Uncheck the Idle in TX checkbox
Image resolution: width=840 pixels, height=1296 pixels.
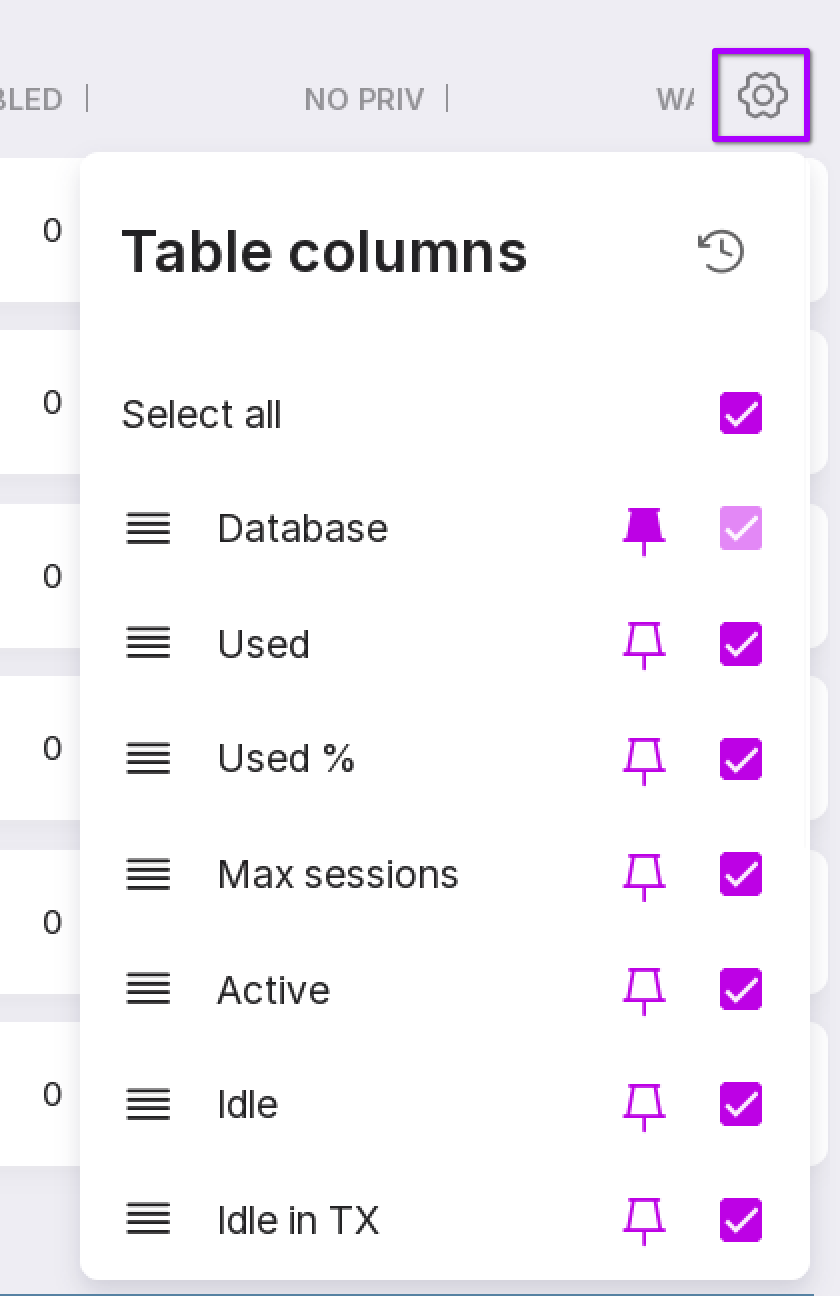coord(741,1220)
